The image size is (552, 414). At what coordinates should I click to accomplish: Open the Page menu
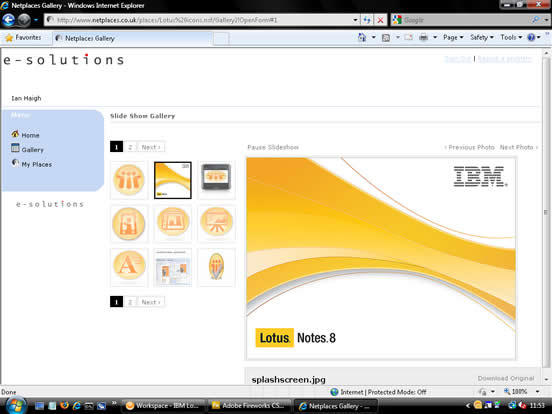click(x=453, y=37)
